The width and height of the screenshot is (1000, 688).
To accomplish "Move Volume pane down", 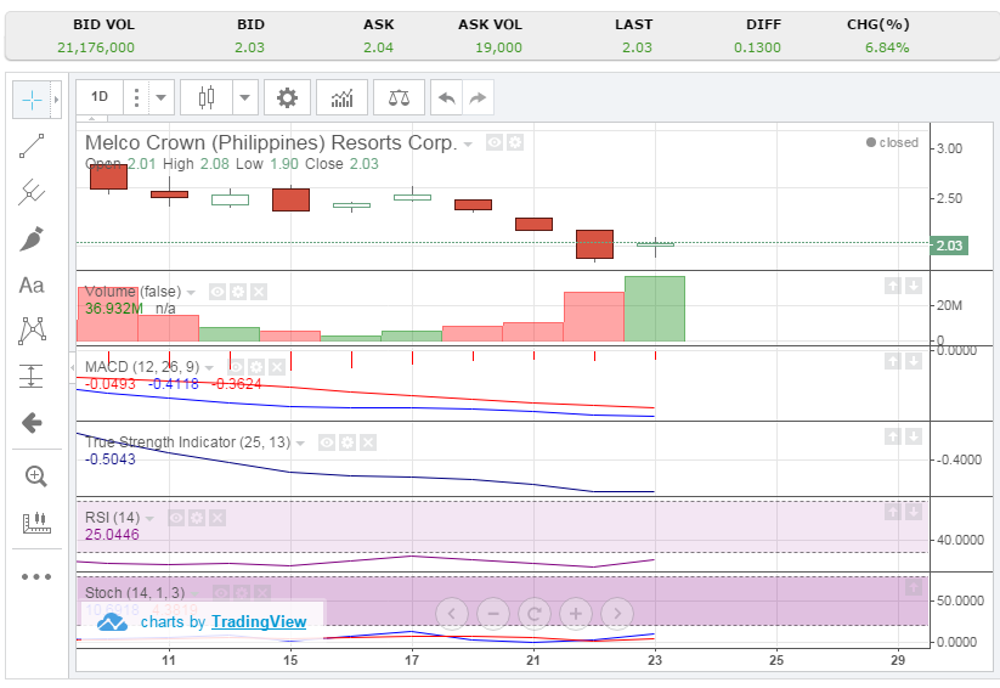I will [913, 286].
